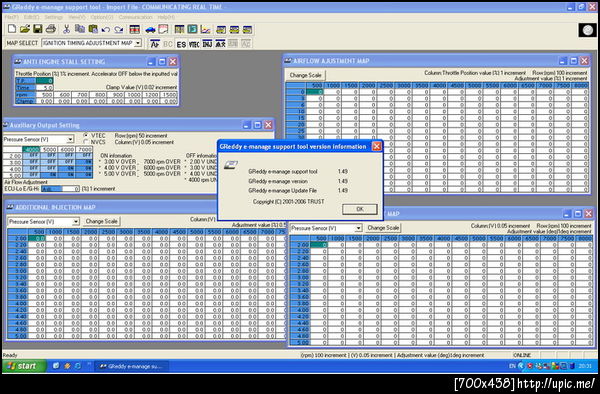
Task: Select the 7000 column header in Auxiliary Output
Action: (84, 150)
